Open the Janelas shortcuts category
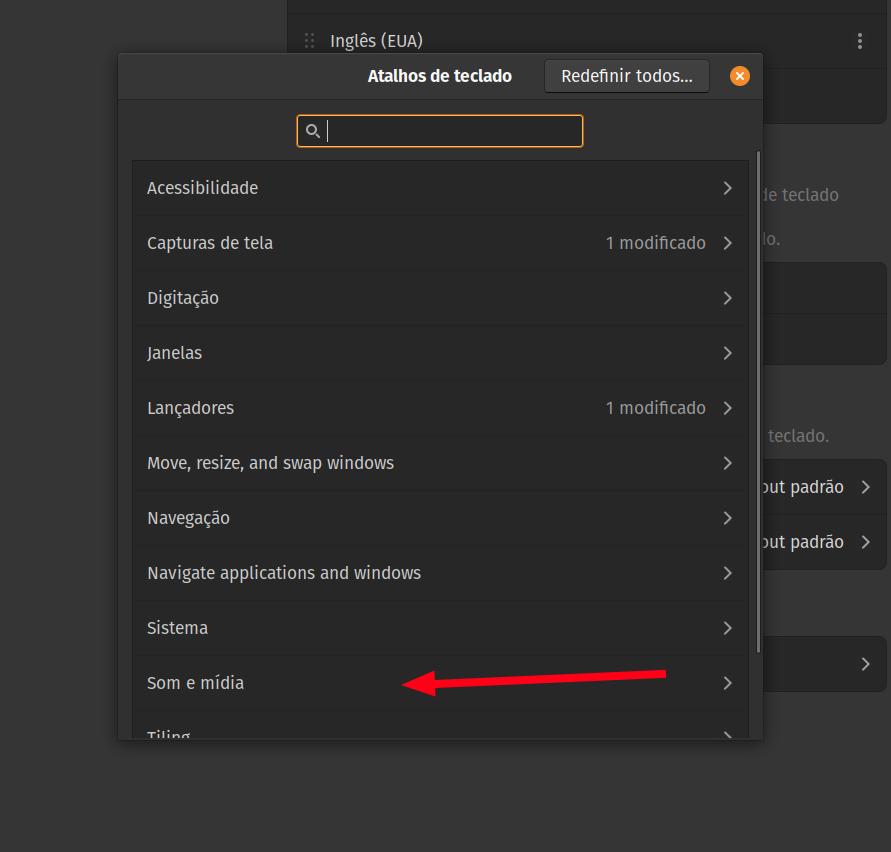 tap(440, 353)
